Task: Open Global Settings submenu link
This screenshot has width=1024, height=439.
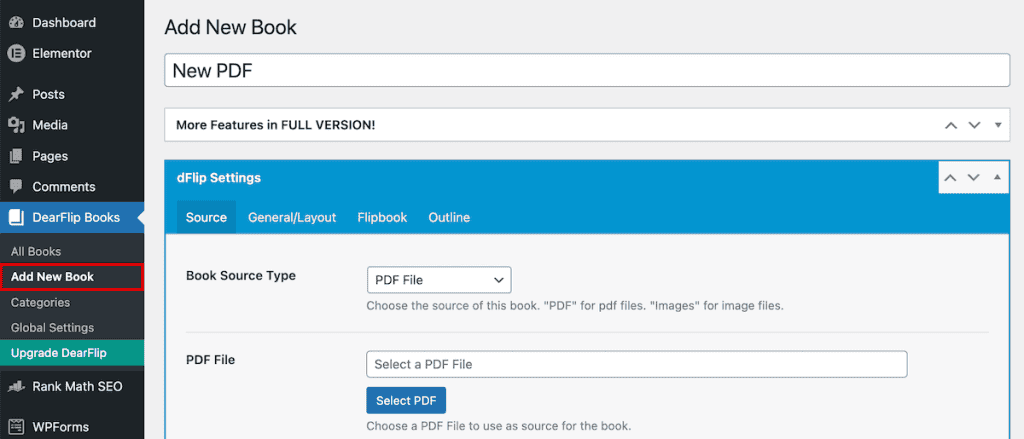Action: tap(52, 328)
